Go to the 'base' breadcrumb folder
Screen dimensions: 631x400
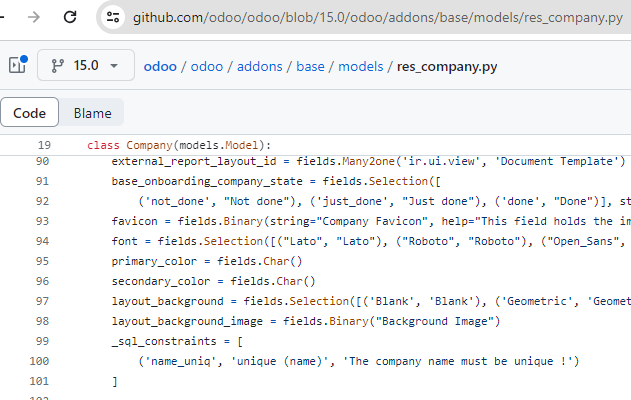click(310, 66)
